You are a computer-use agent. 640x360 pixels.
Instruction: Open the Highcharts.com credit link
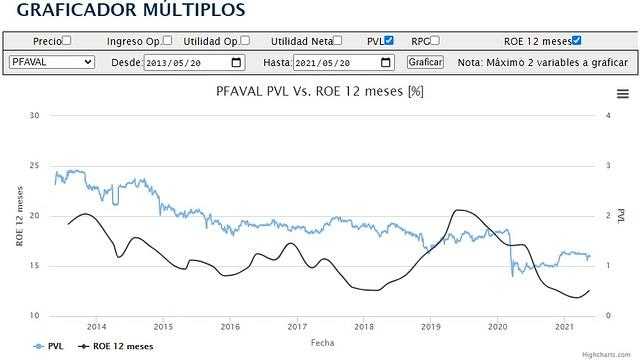(x=606, y=355)
